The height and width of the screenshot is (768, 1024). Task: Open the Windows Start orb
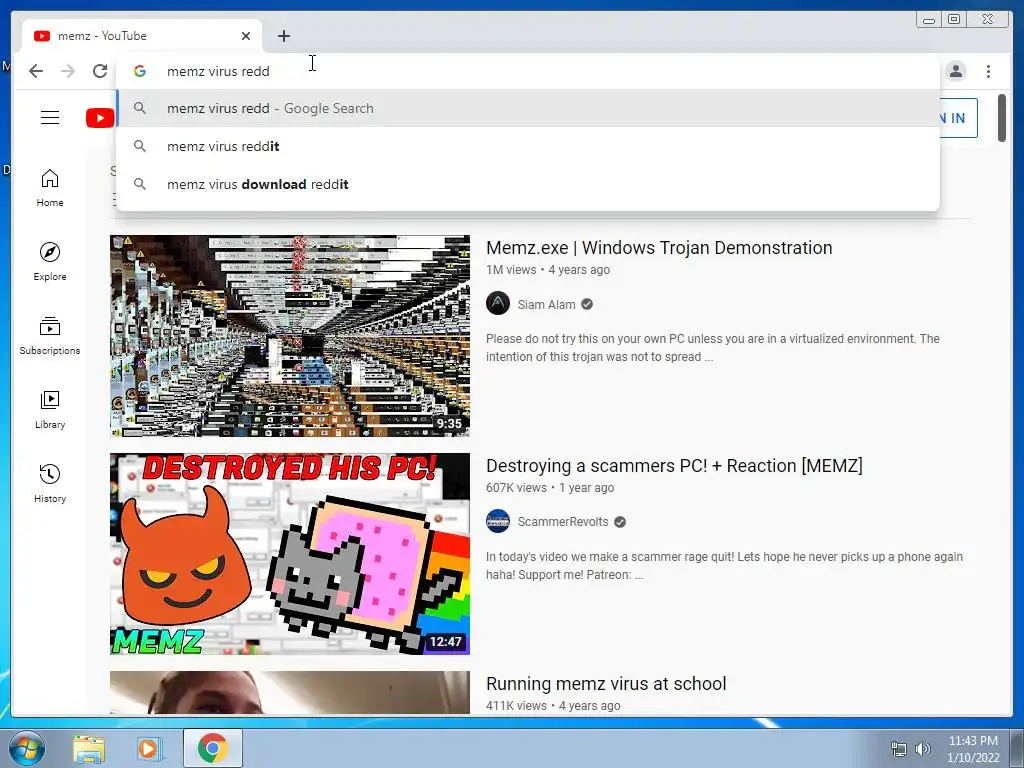click(x=27, y=748)
